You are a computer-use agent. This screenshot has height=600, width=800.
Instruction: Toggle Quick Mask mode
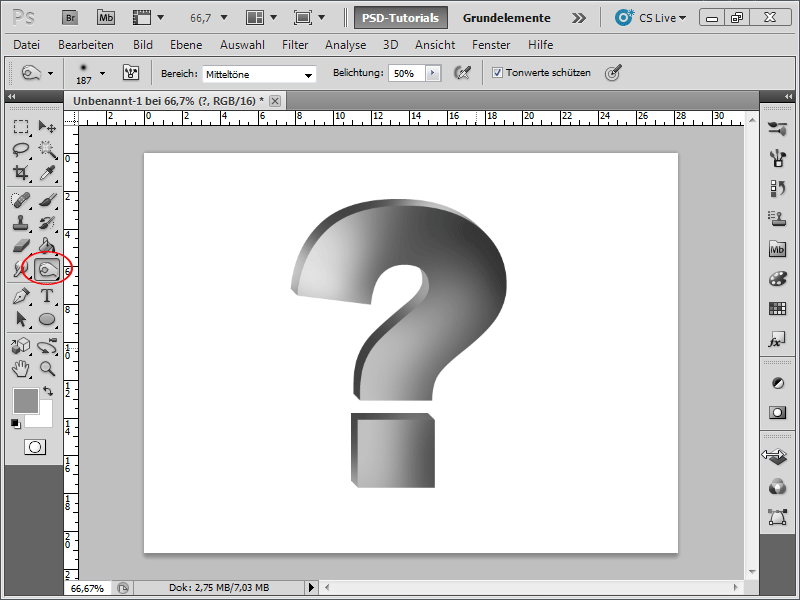(35, 447)
